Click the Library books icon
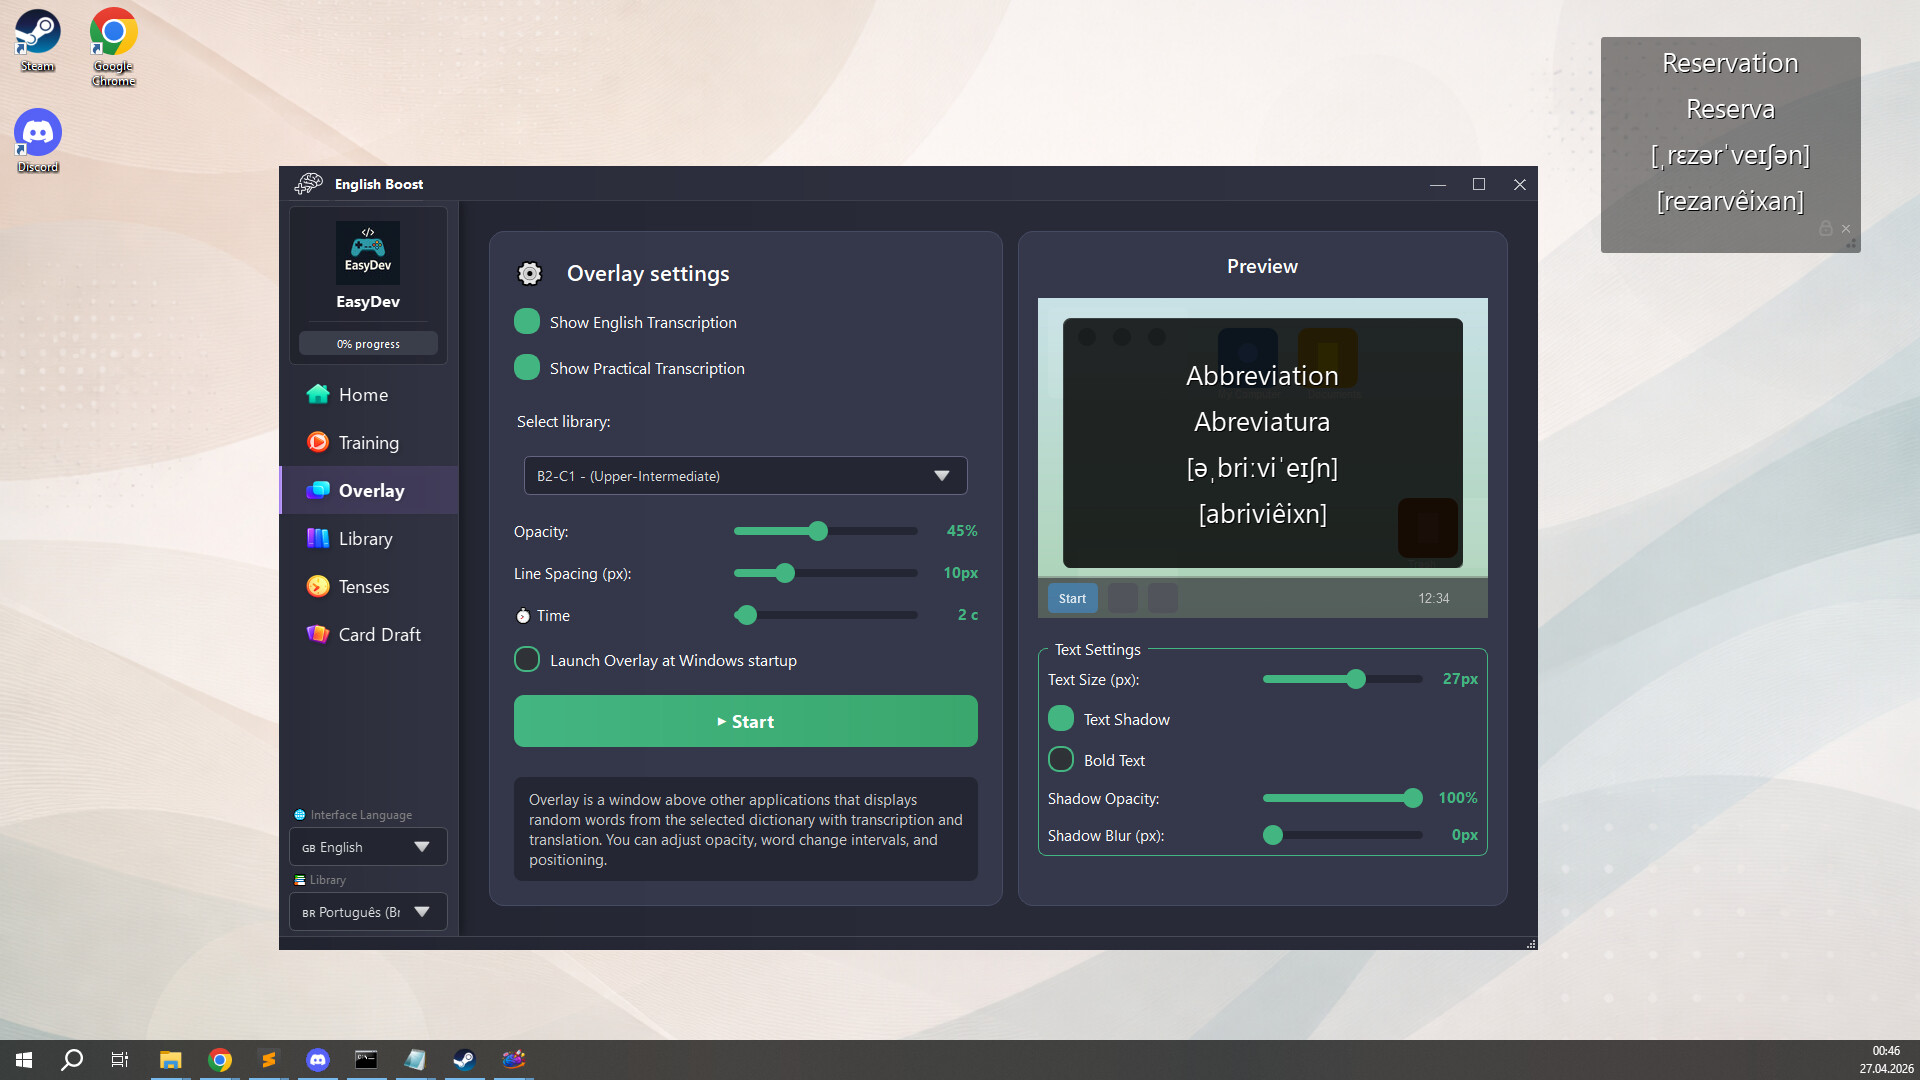The width and height of the screenshot is (1920, 1080). [318, 539]
